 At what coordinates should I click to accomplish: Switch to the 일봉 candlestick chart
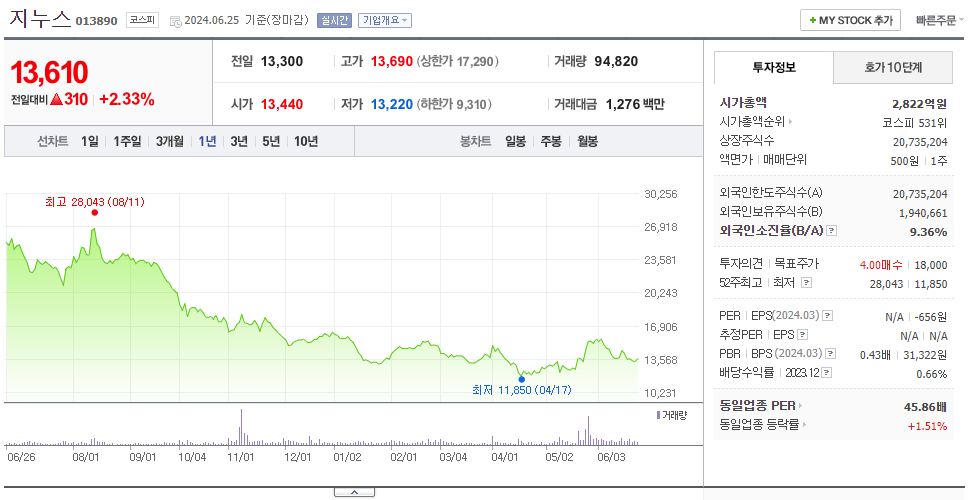pos(515,141)
